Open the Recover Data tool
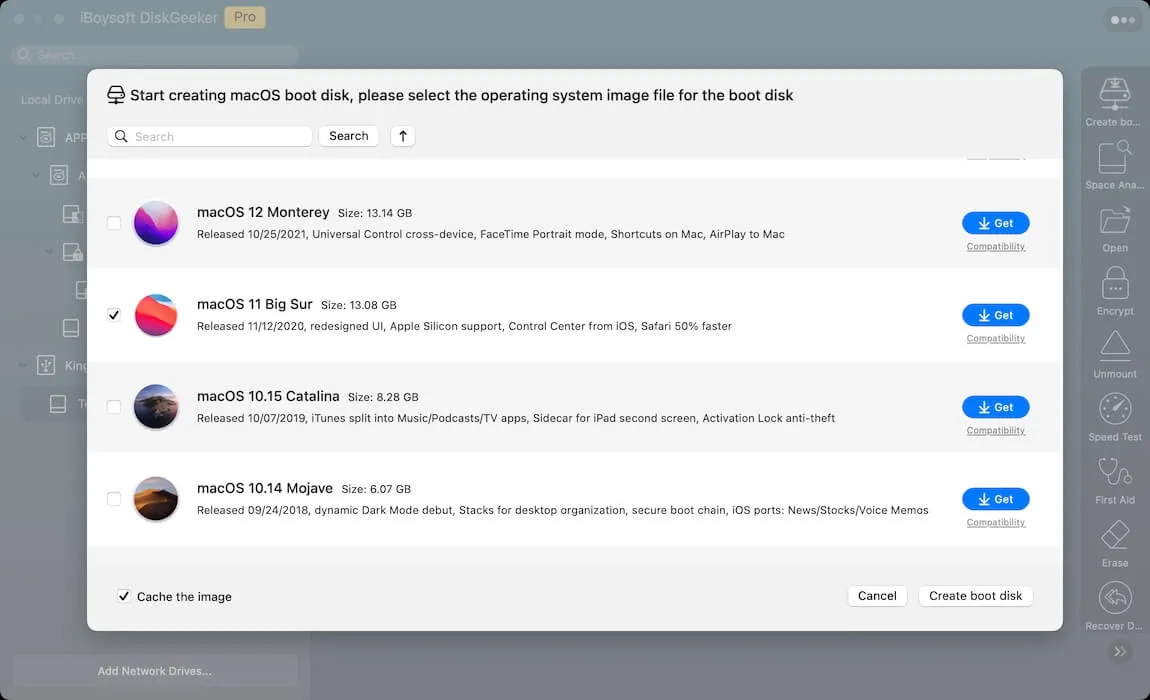The width and height of the screenshot is (1150, 700). 1114,606
